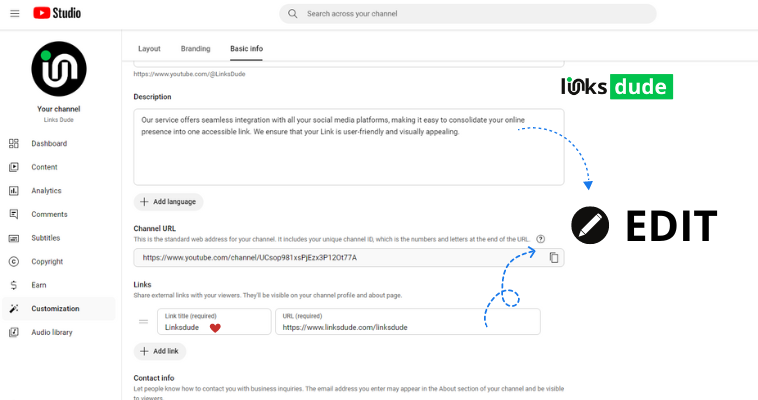
Task: Click the Comments icon in sidebar
Action: coord(14,214)
